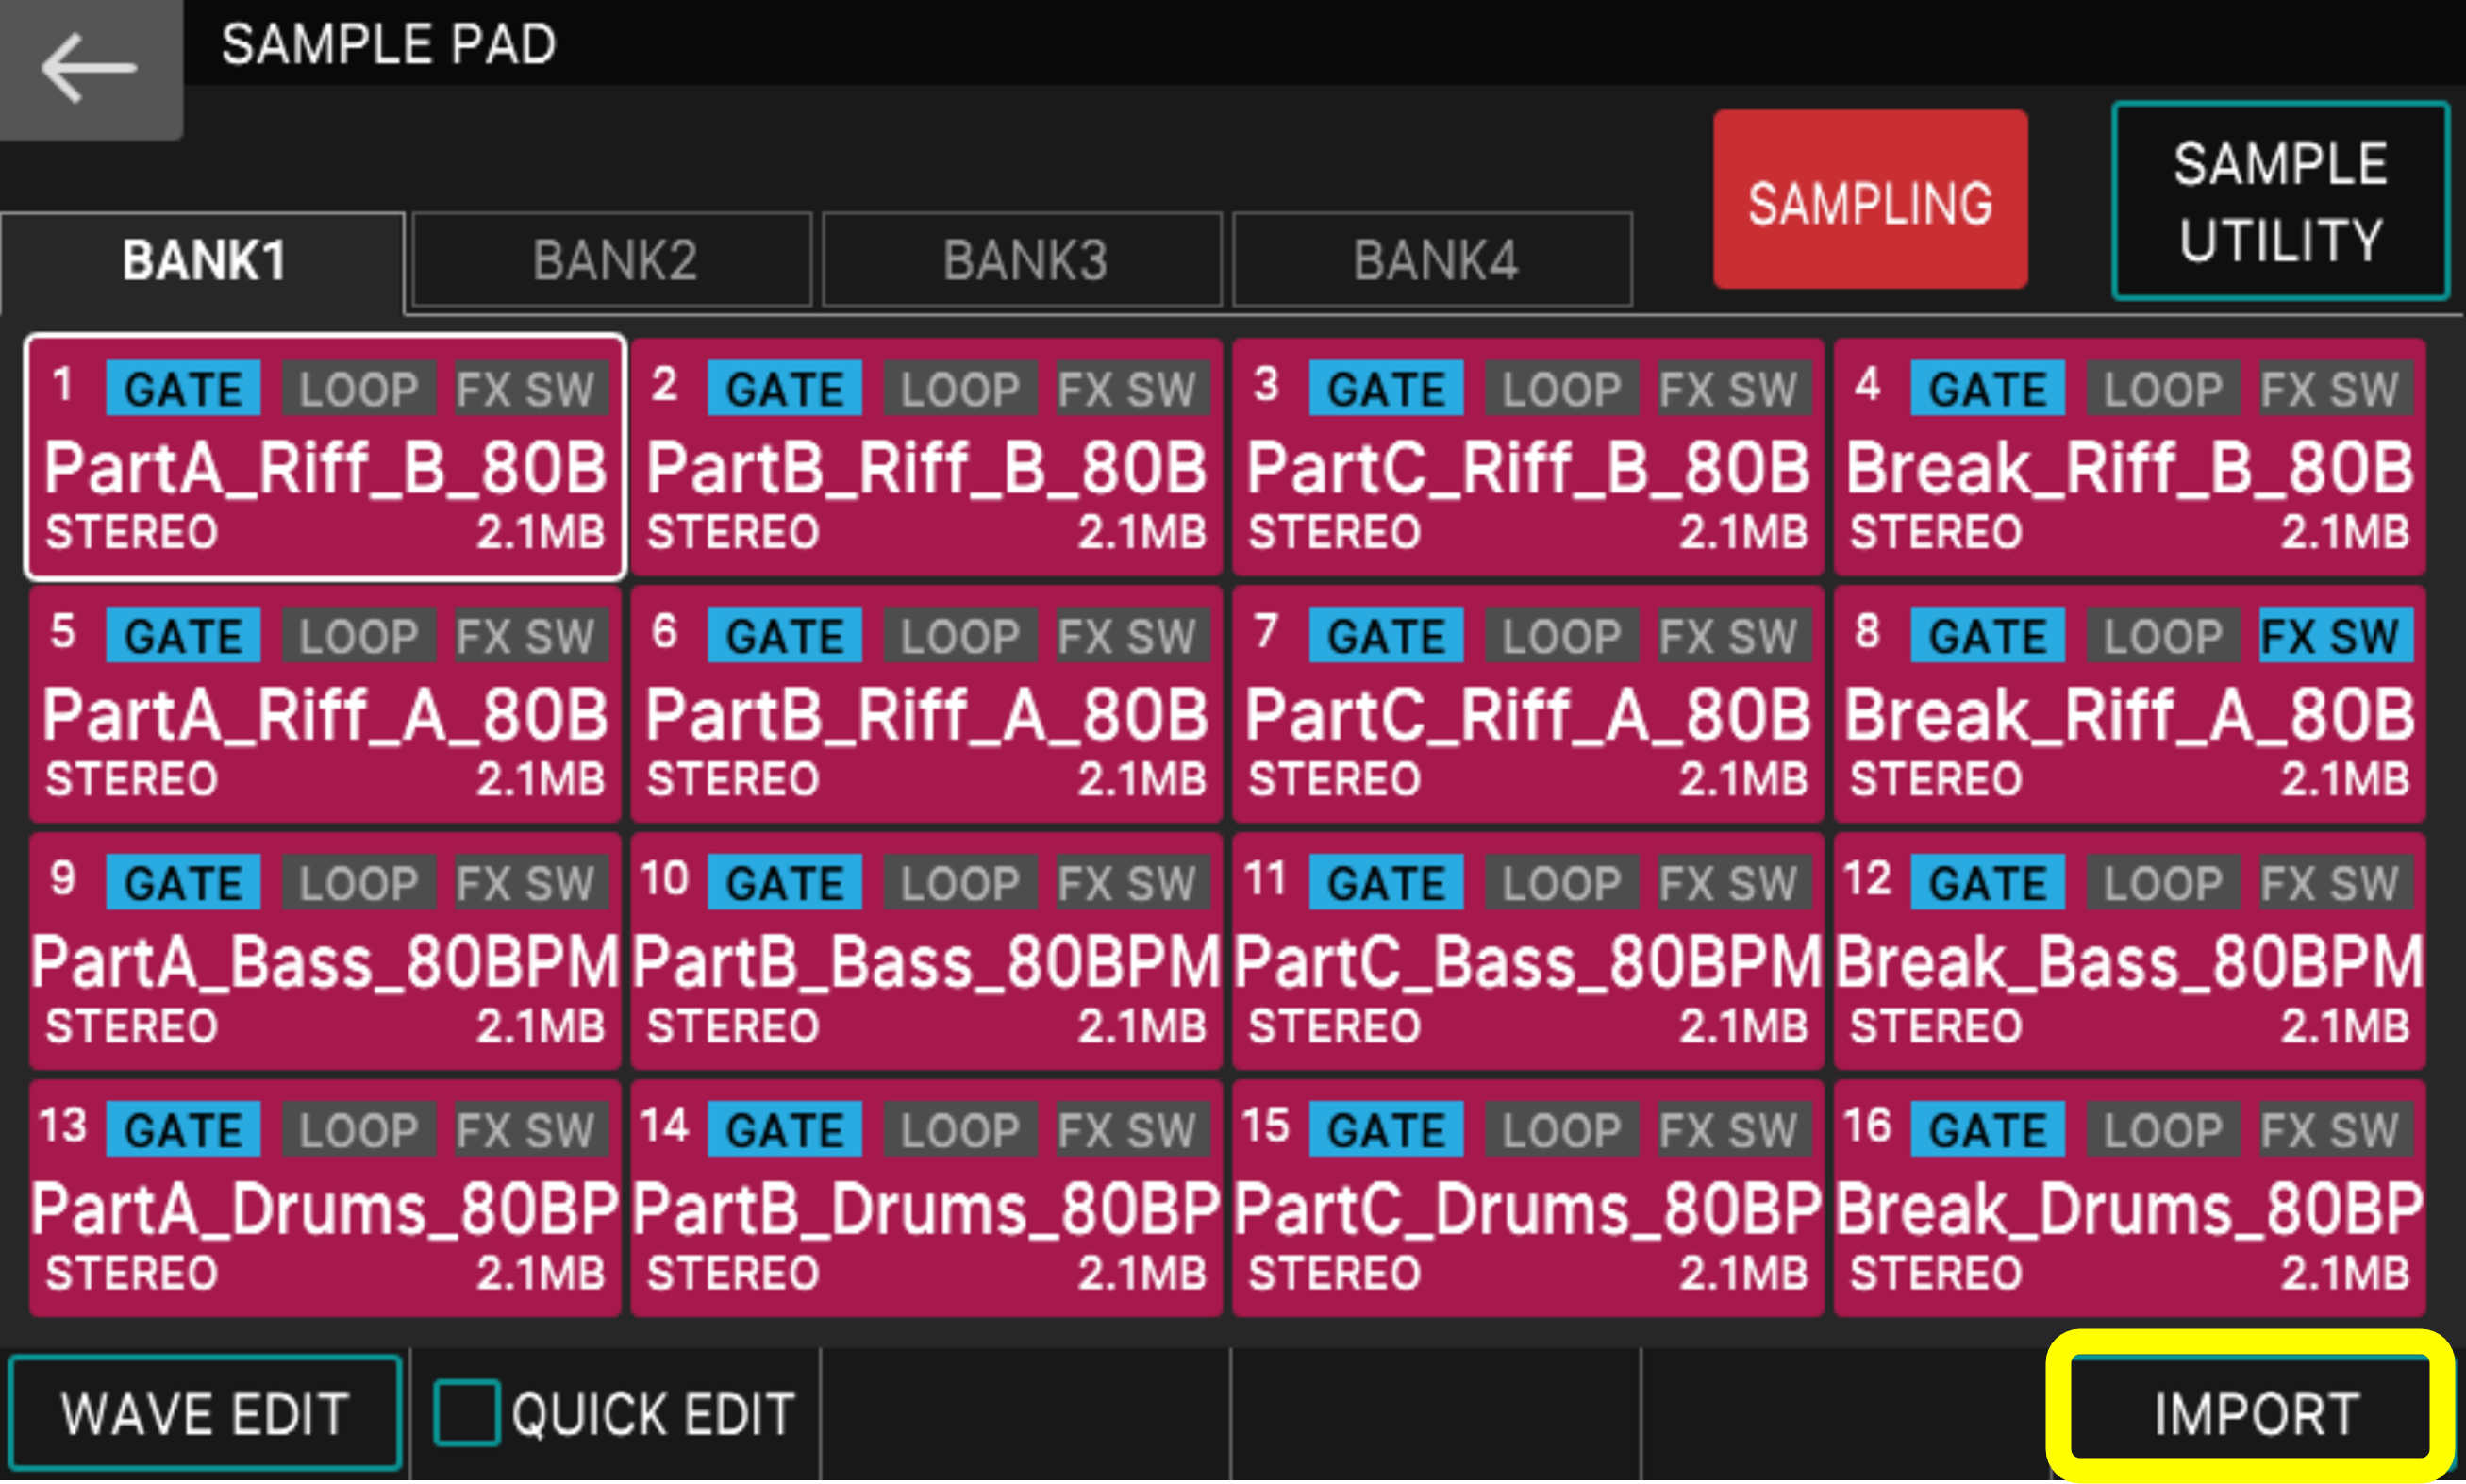Select the BANK3 tab
Image resolution: width=2466 pixels, height=1484 pixels.
point(1024,260)
